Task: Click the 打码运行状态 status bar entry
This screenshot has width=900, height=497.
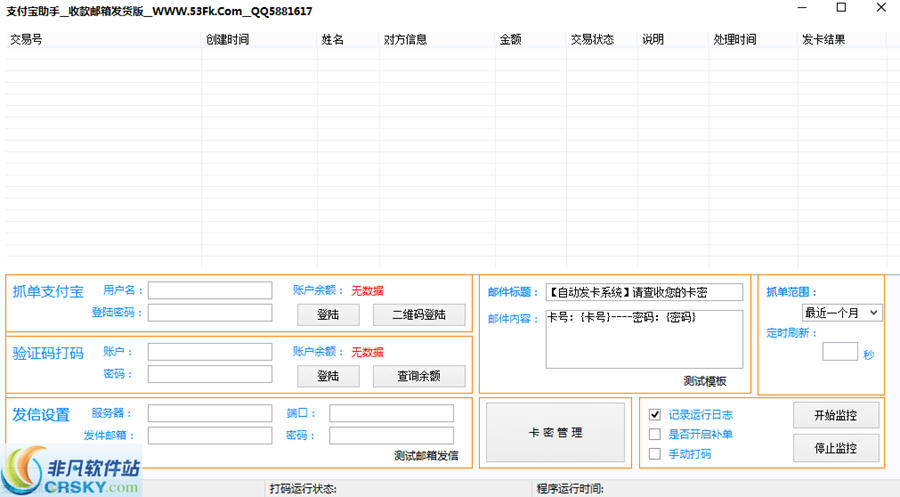Action: click(x=303, y=489)
